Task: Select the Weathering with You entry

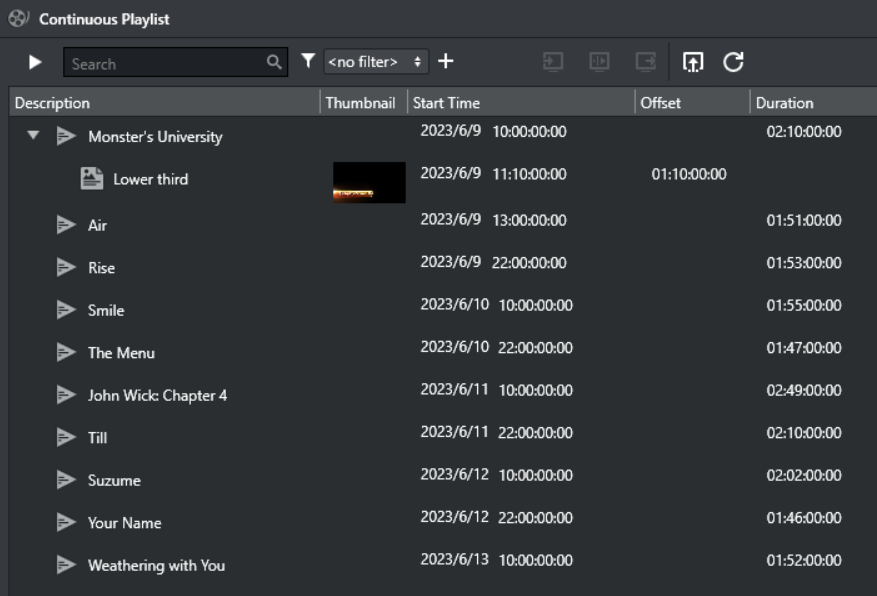Action: (x=156, y=565)
